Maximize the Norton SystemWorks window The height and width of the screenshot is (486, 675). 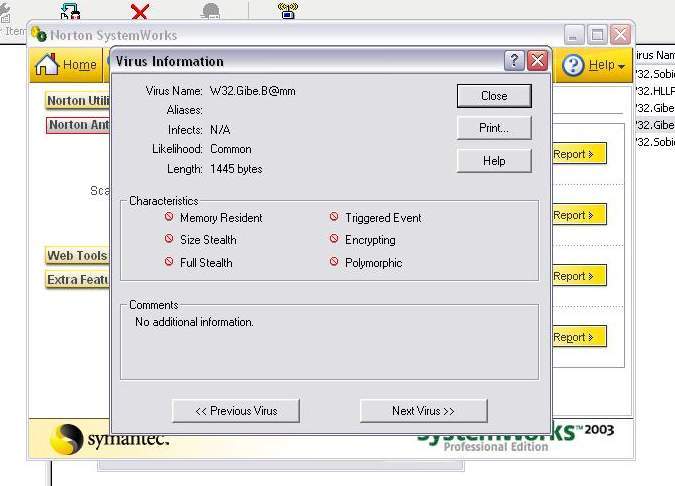(x=597, y=35)
